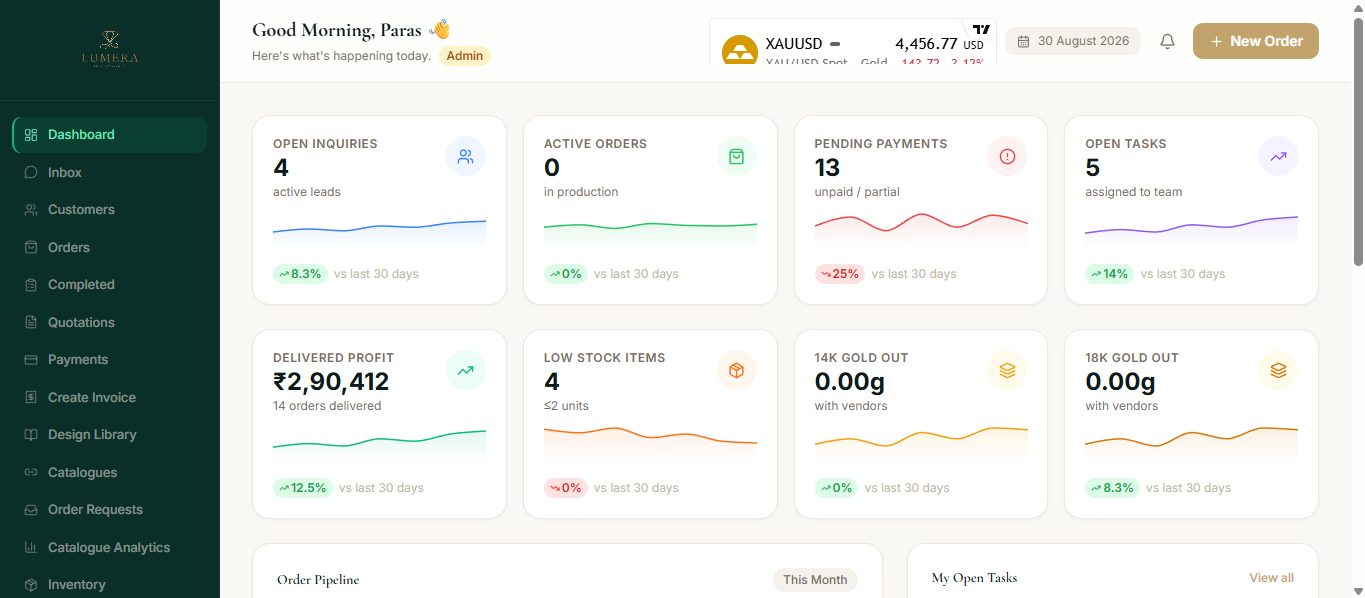Screen dimensions: 1365x598
Task: Click the 18K Gold Out layers icon
Action: (x=1278, y=370)
